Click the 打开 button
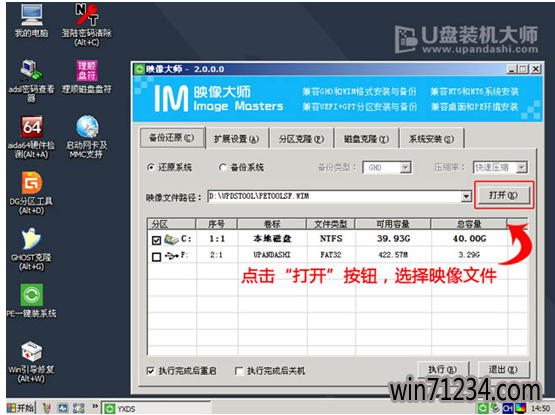The height and width of the screenshot is (415, 555). (503, 195)
